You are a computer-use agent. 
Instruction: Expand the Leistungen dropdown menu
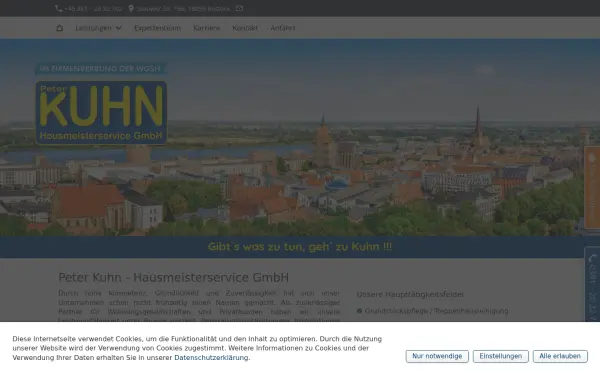[98, 28]
